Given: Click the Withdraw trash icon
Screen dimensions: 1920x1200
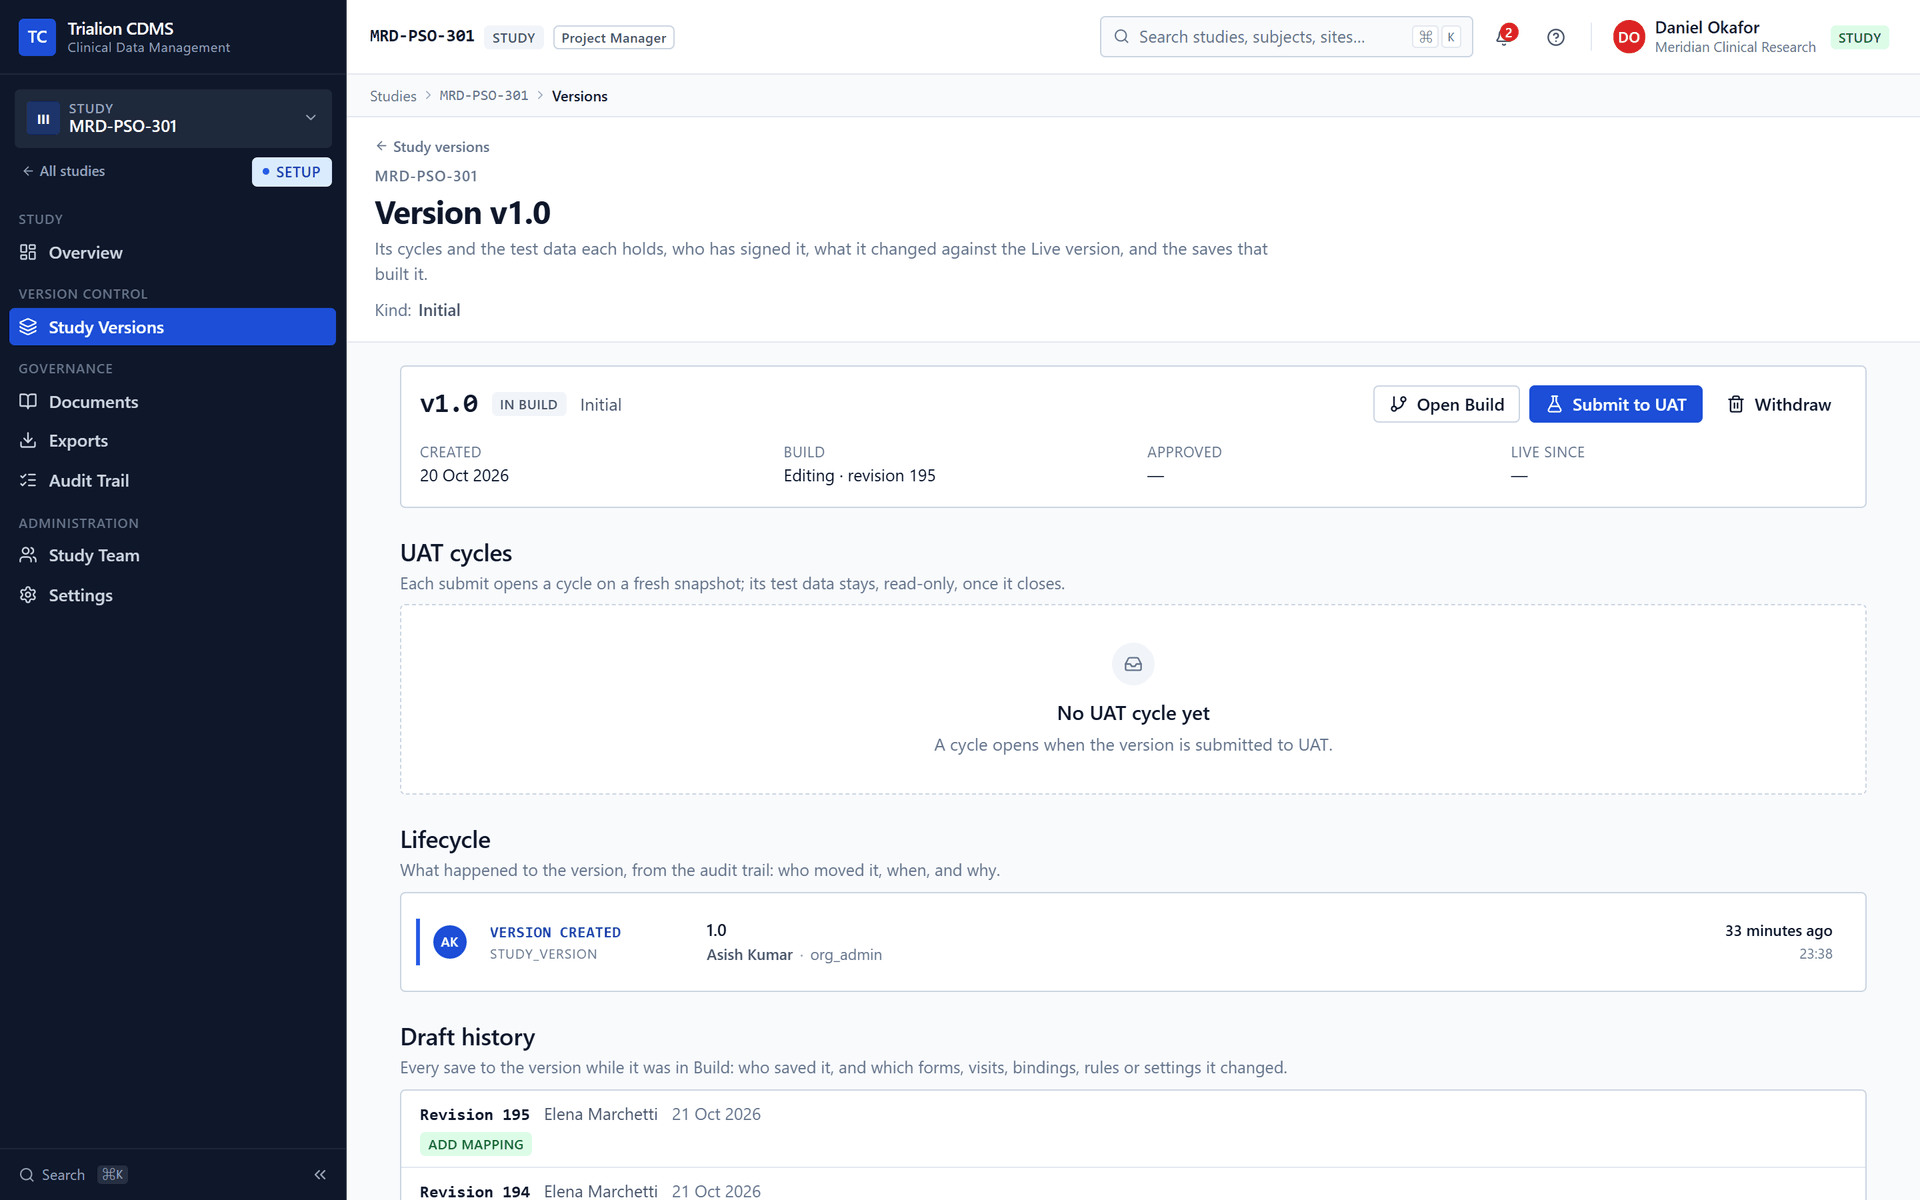Looking at the screenshot, I should click(x=1736, y=404).
